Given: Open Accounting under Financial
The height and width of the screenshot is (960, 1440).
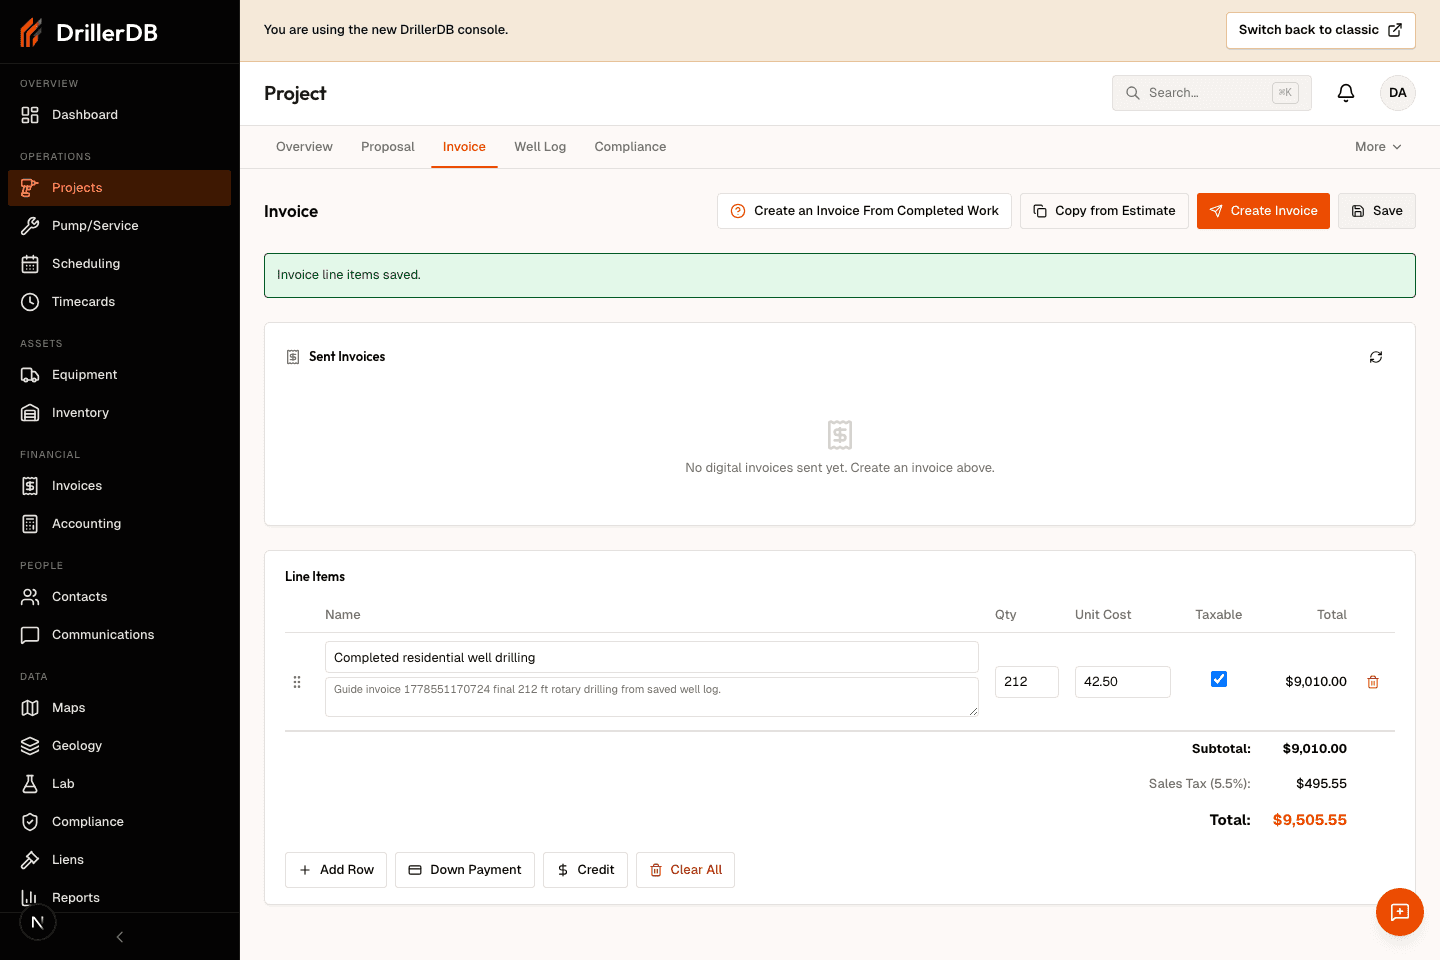Looking at the screenshot, I should coord(119,524).
